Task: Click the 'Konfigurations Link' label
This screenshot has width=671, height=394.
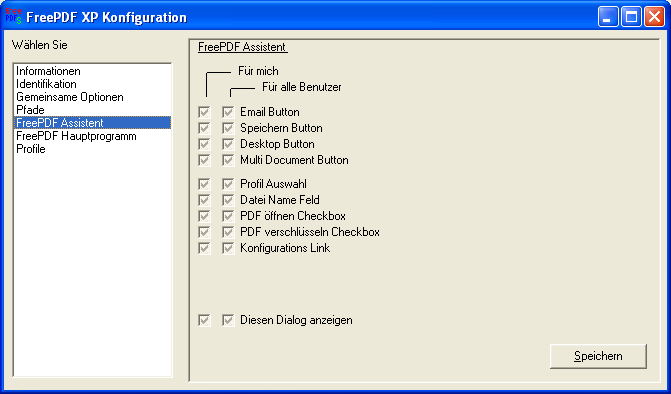Action: [x=285, y=248]
